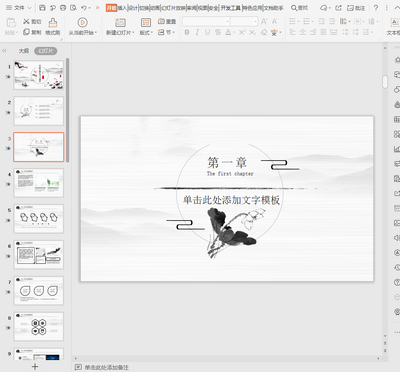400x372 pixels.
Task: Open the font name combo box
Action: click(206, 22)
